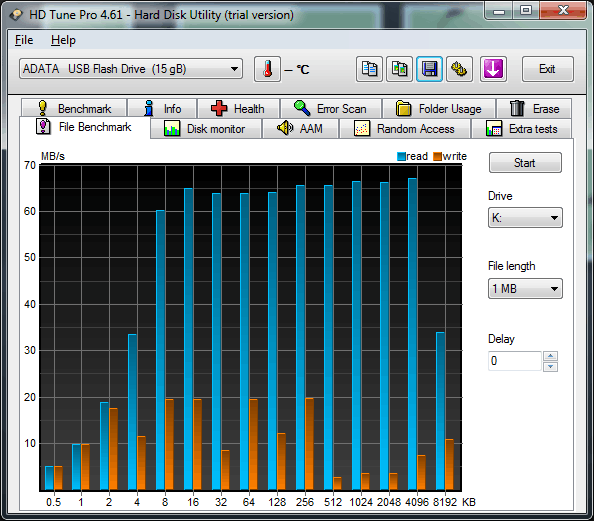Expand the File length 1 MB dropdown
The height and width of the screenshot is (521, 594).
pos(525,289)
